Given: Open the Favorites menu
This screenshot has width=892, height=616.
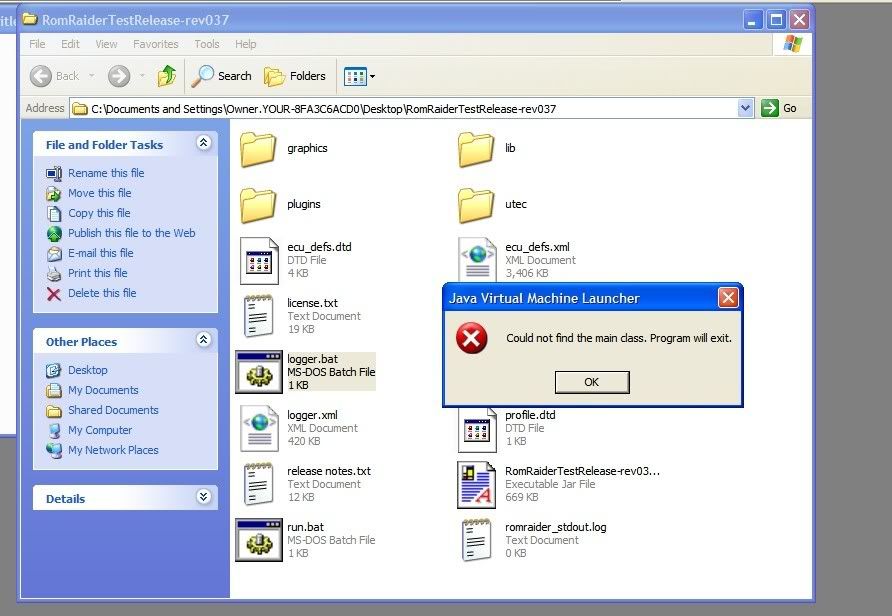Looking at the screenshot, I should coord(156,44).
